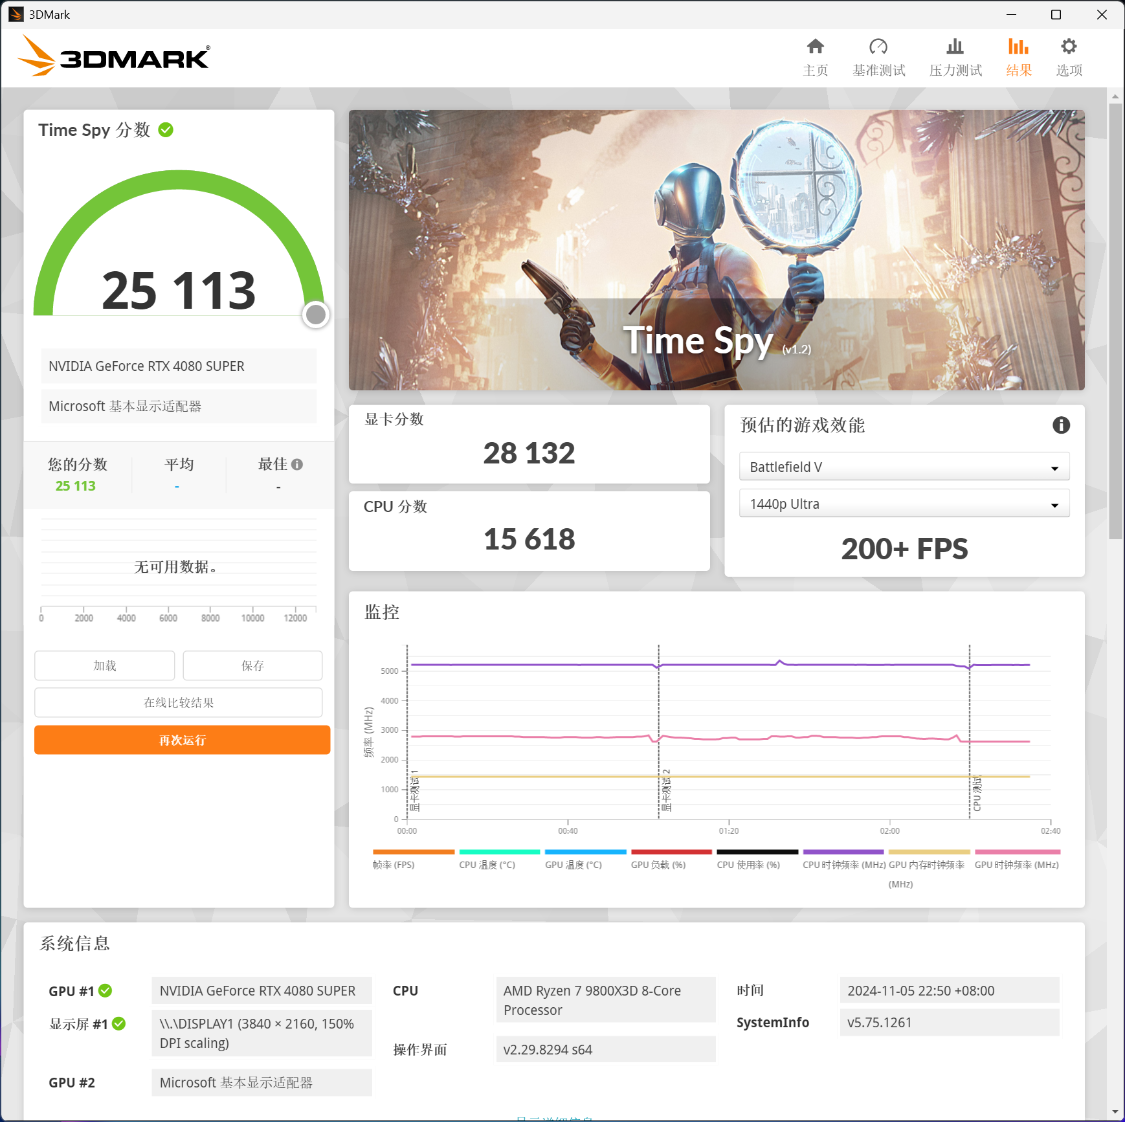Click the green check next to GPU #1
Screen dimensions: 1125x1122
(105, 991)
